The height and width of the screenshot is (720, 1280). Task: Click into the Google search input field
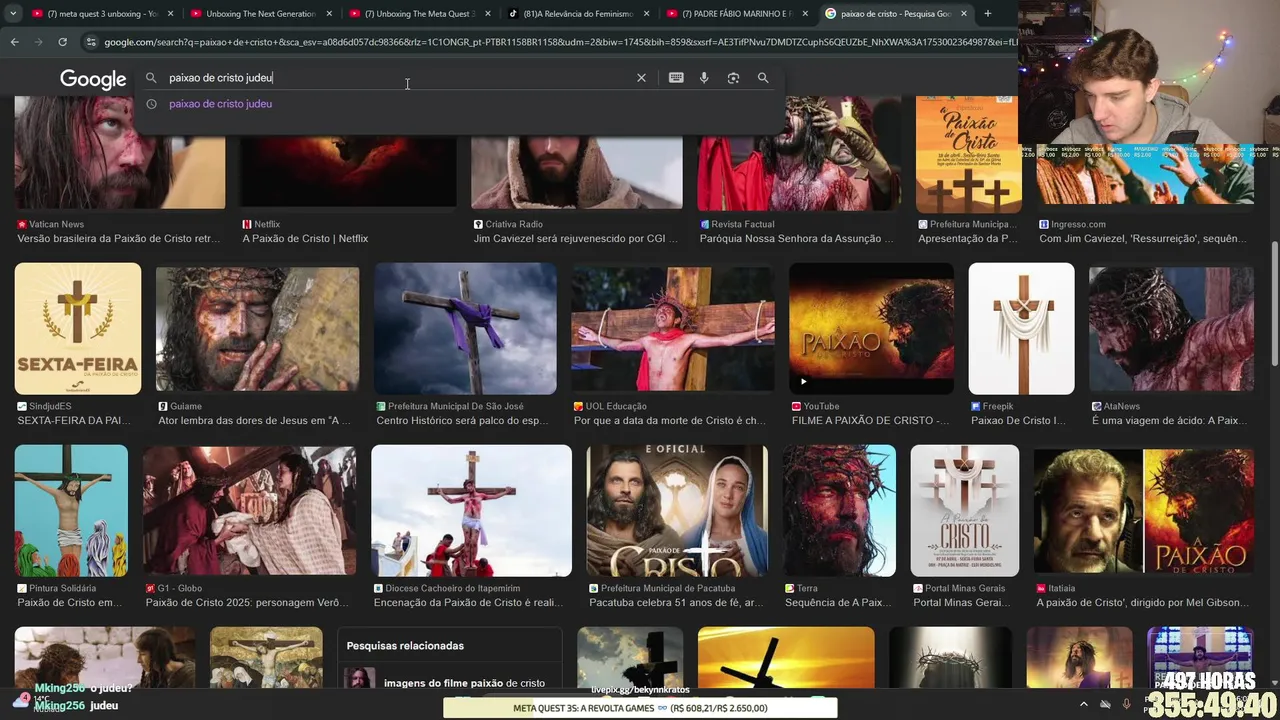(400, 78)
